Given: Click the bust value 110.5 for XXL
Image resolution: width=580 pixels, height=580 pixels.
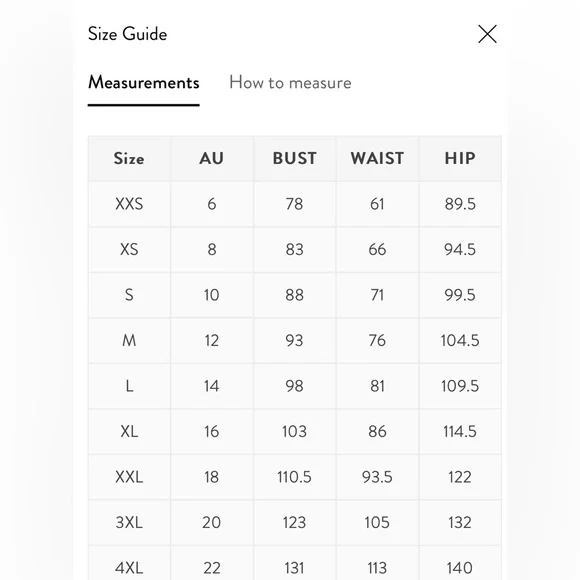Looking at the screenshot, I should (x=294, y=477).
